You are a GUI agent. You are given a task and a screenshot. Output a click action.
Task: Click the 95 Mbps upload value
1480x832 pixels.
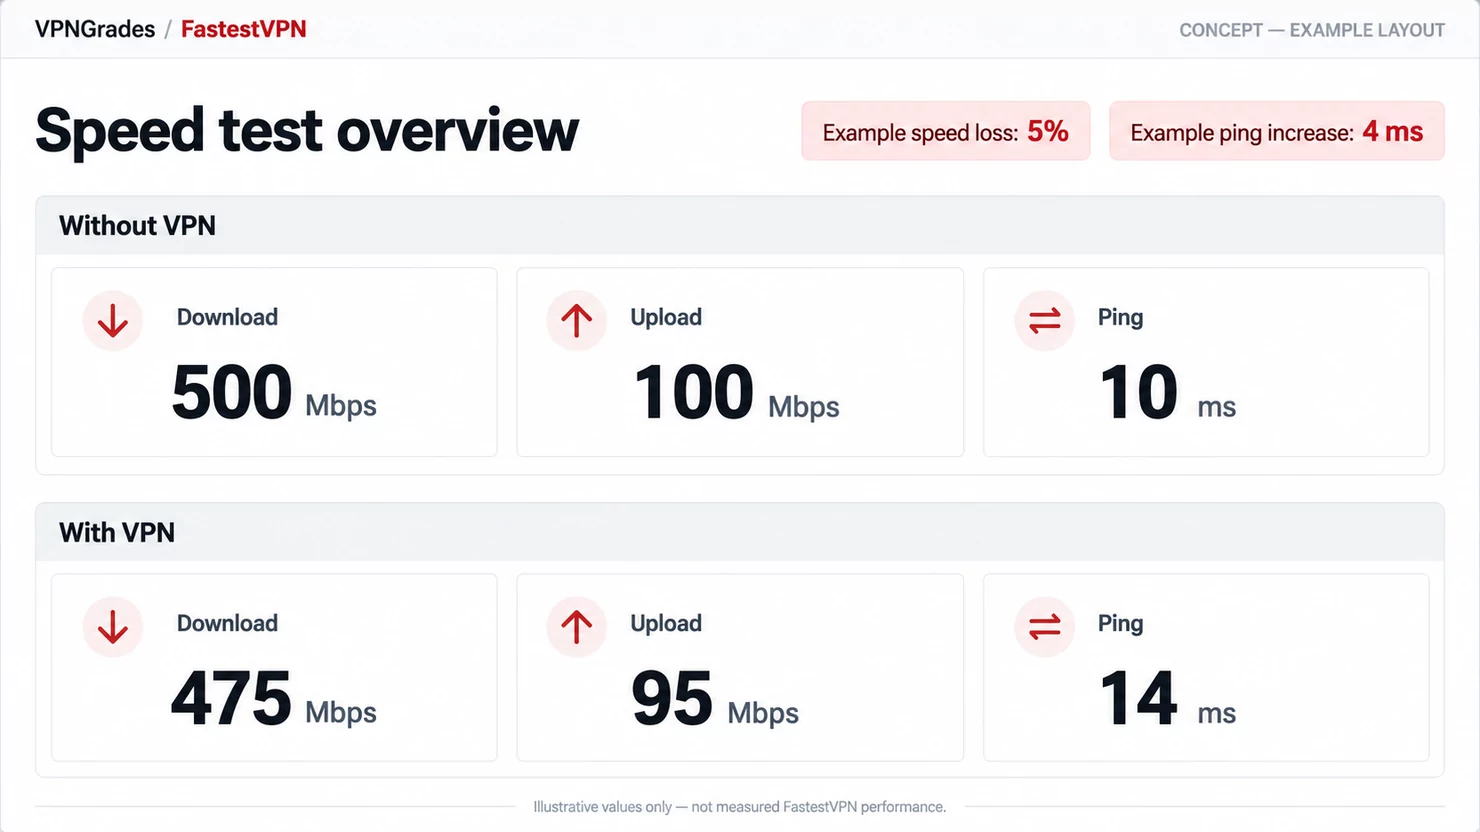[x=715, y=698]
